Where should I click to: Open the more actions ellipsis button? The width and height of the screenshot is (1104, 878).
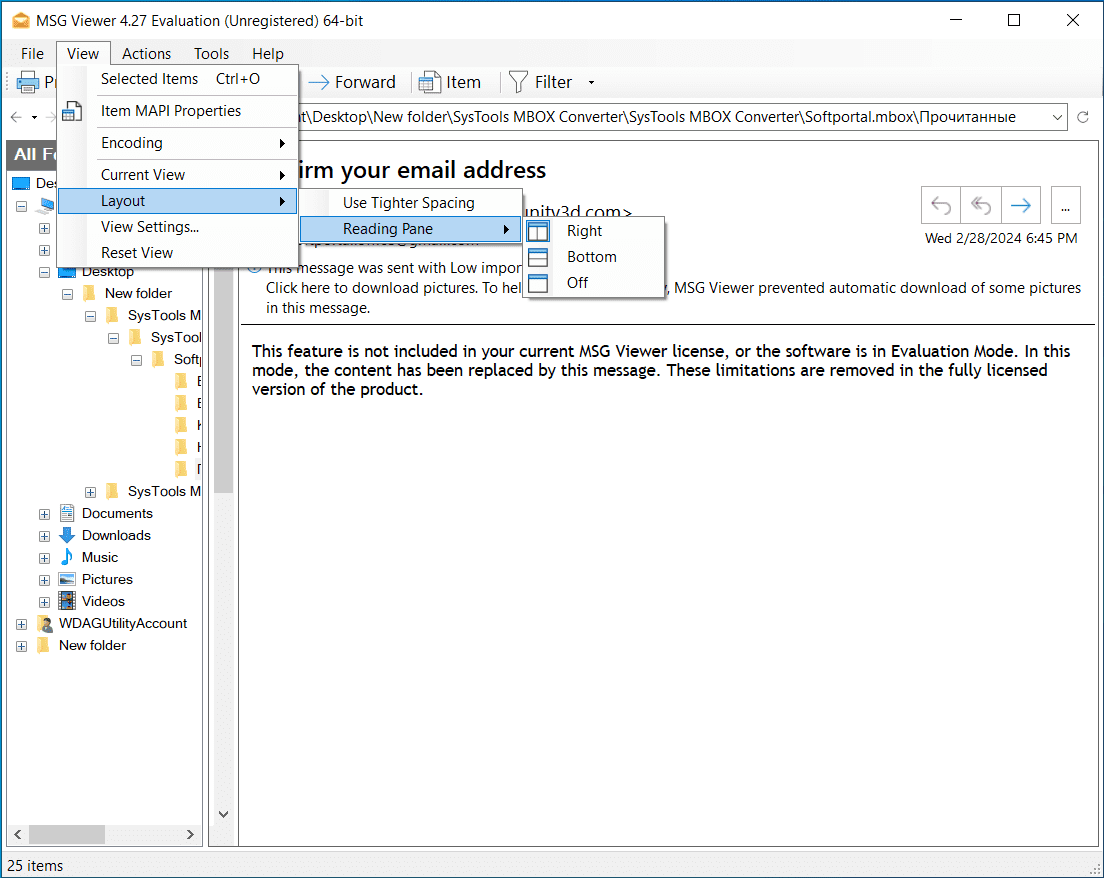coord(1065,205)
